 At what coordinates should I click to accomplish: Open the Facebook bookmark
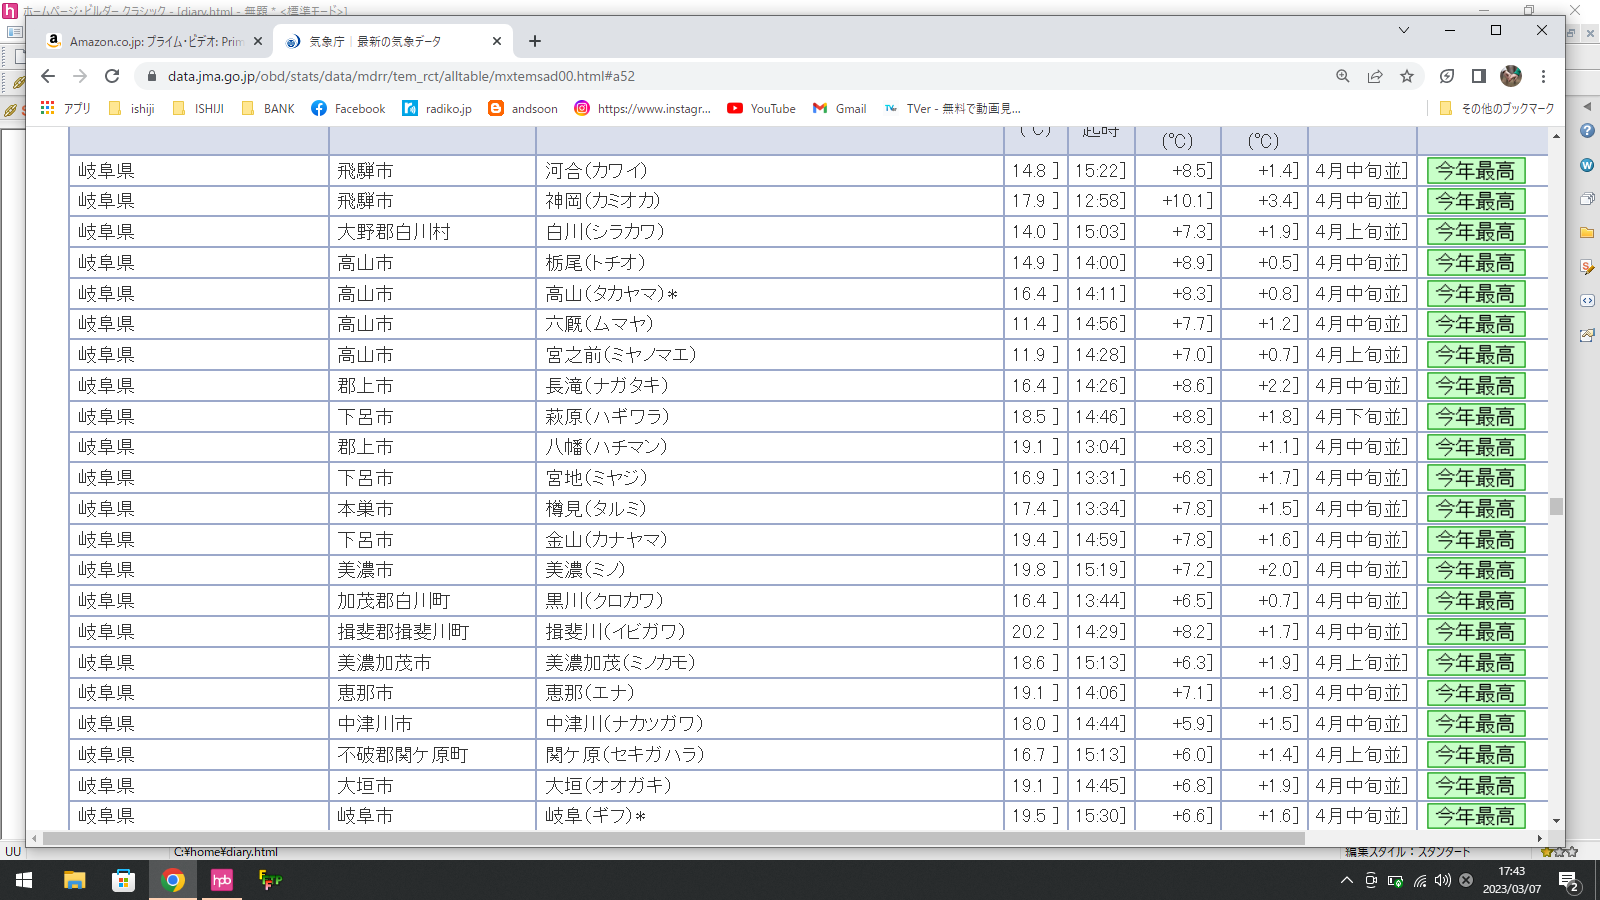click(x=348, y=108)
